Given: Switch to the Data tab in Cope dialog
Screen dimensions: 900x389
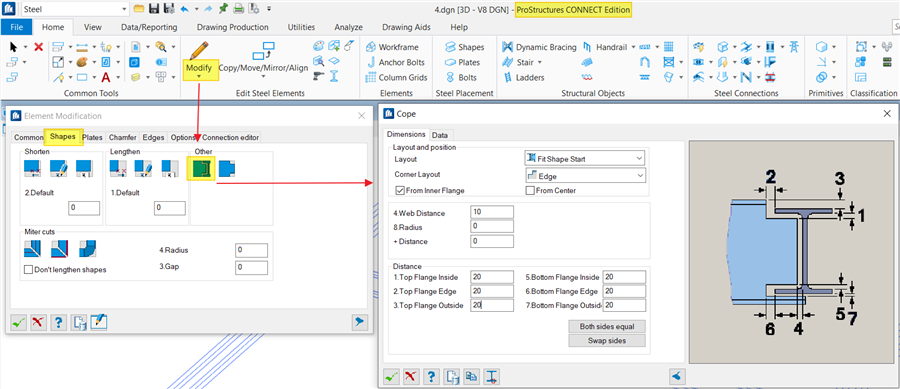Looking at the screenshot, I should 440,135.
